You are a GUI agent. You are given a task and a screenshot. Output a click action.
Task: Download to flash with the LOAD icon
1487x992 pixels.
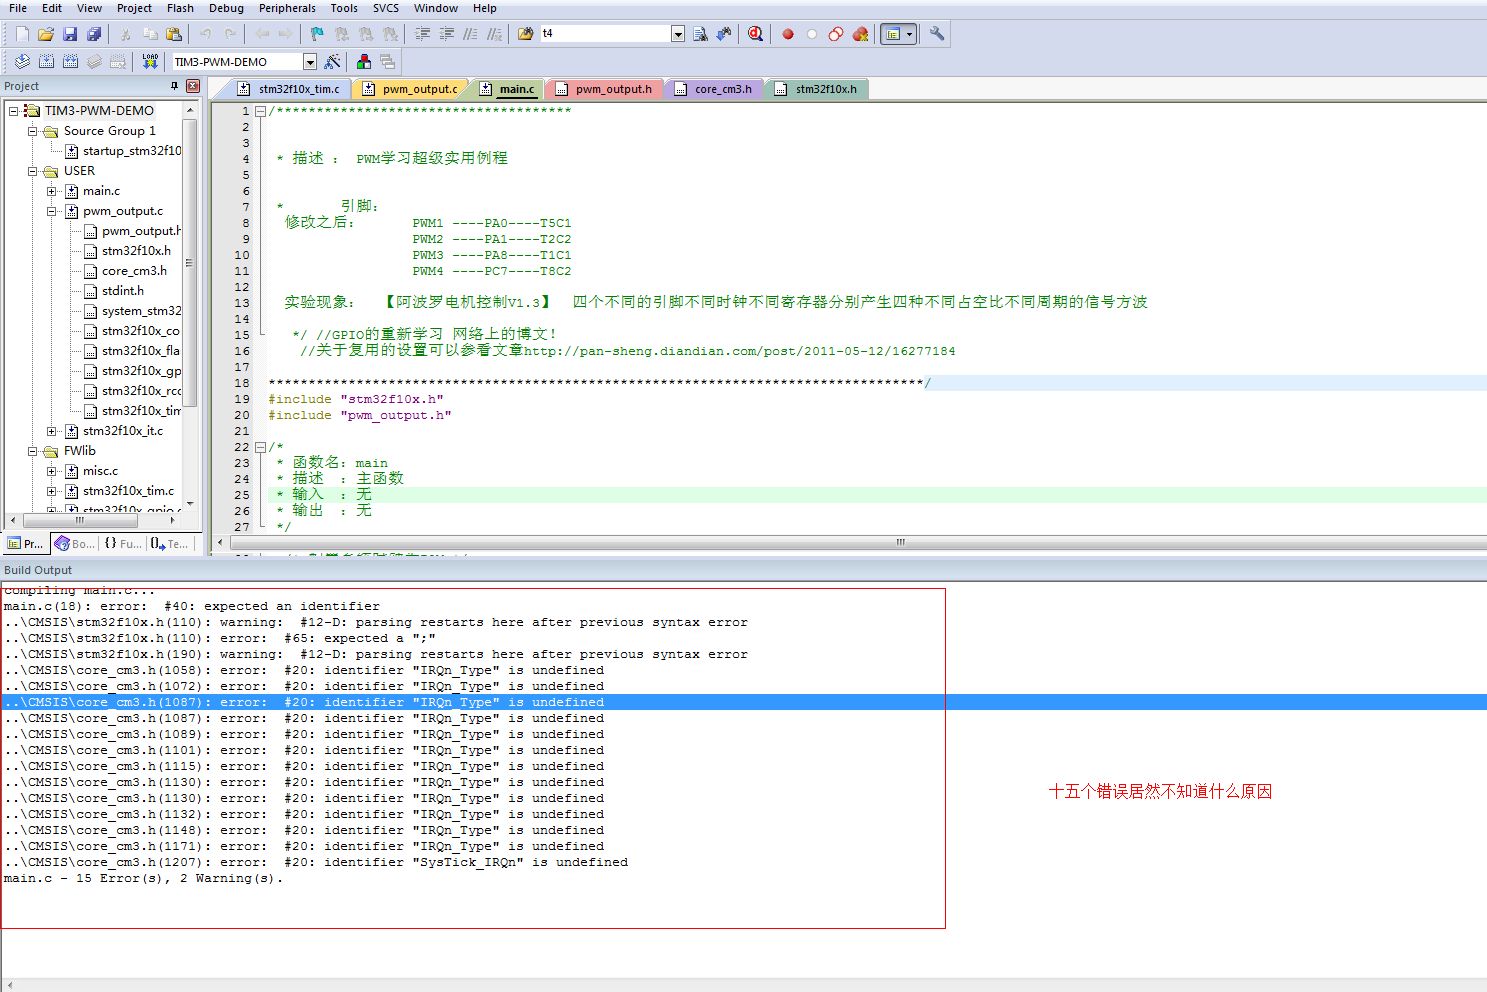(150, 62)
